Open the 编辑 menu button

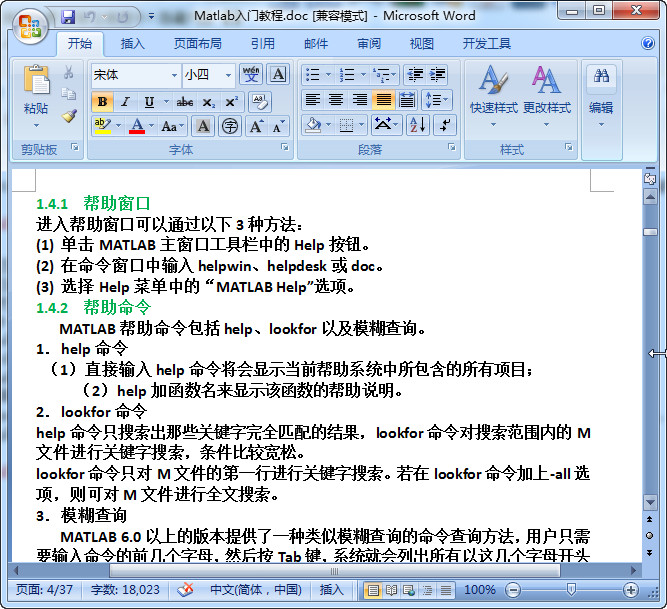click(x=601, y=96)
